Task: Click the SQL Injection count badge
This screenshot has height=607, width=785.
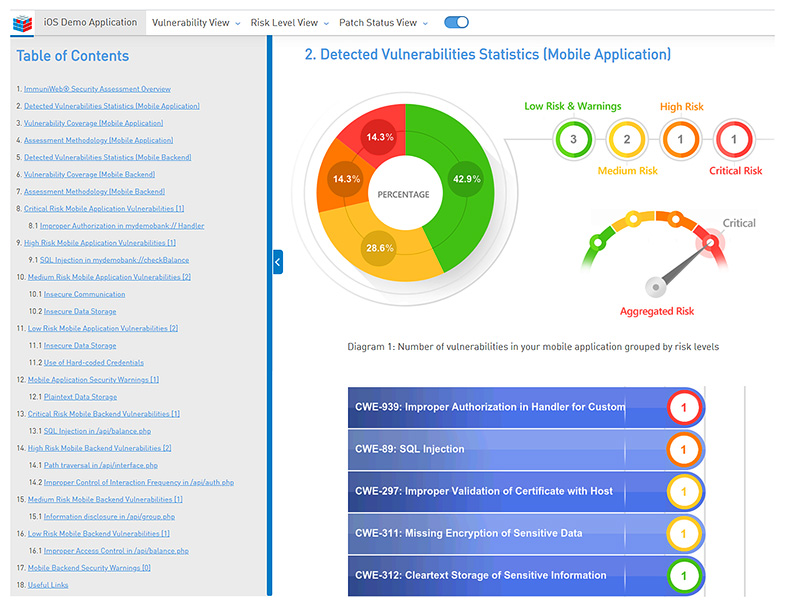Action: pos(684,450)
